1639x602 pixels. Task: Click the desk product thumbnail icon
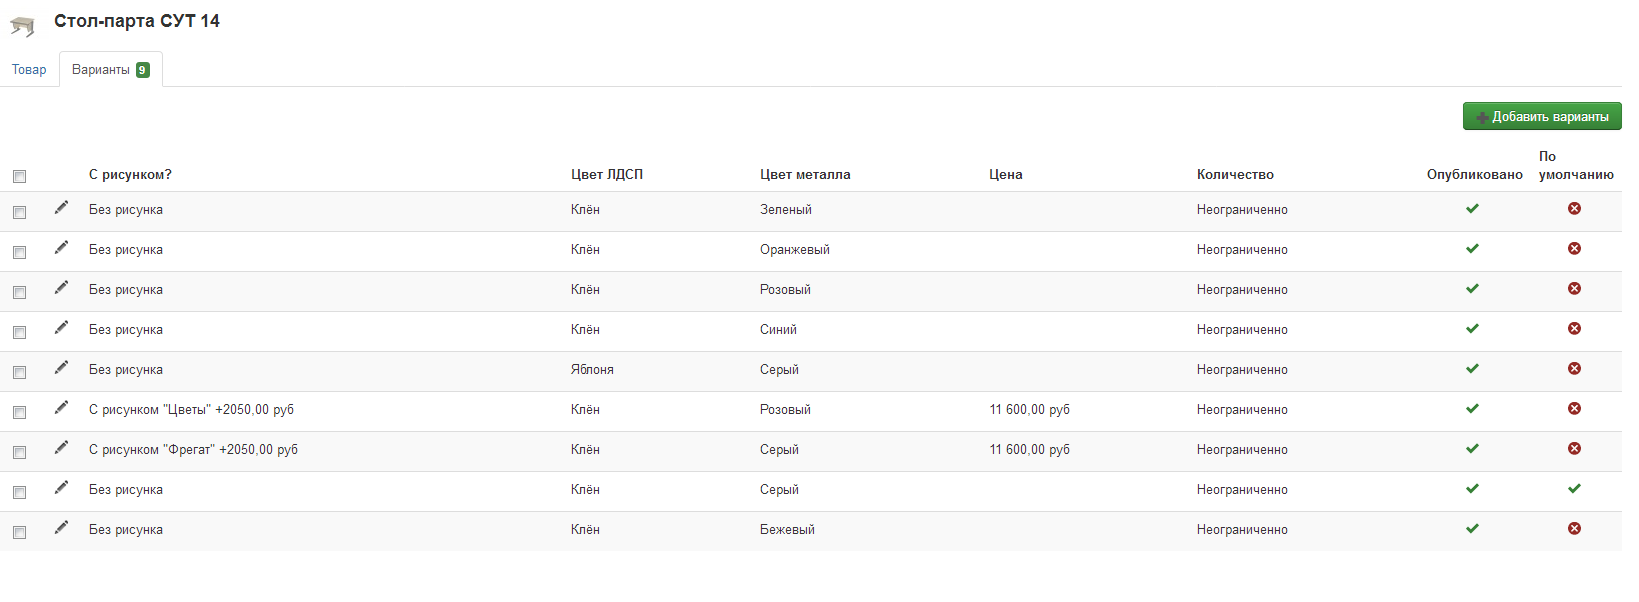click(22, 25)
